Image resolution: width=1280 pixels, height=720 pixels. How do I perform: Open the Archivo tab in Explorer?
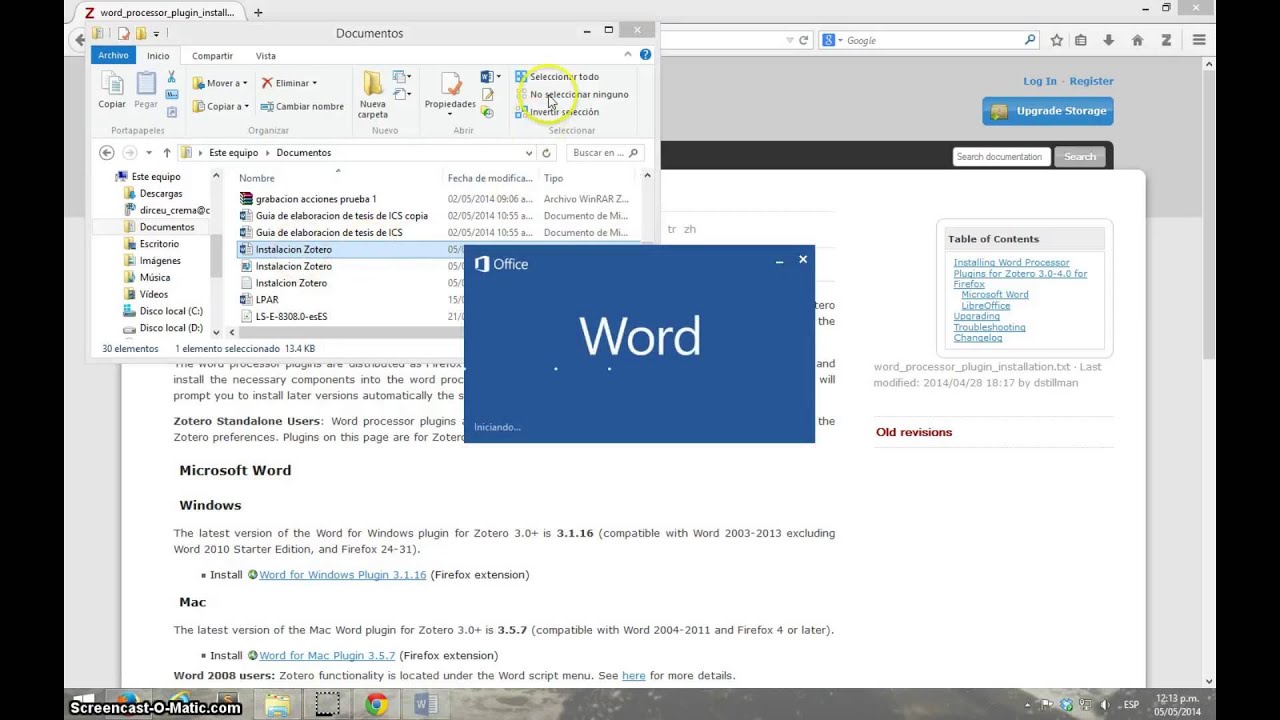click(113, 55)
